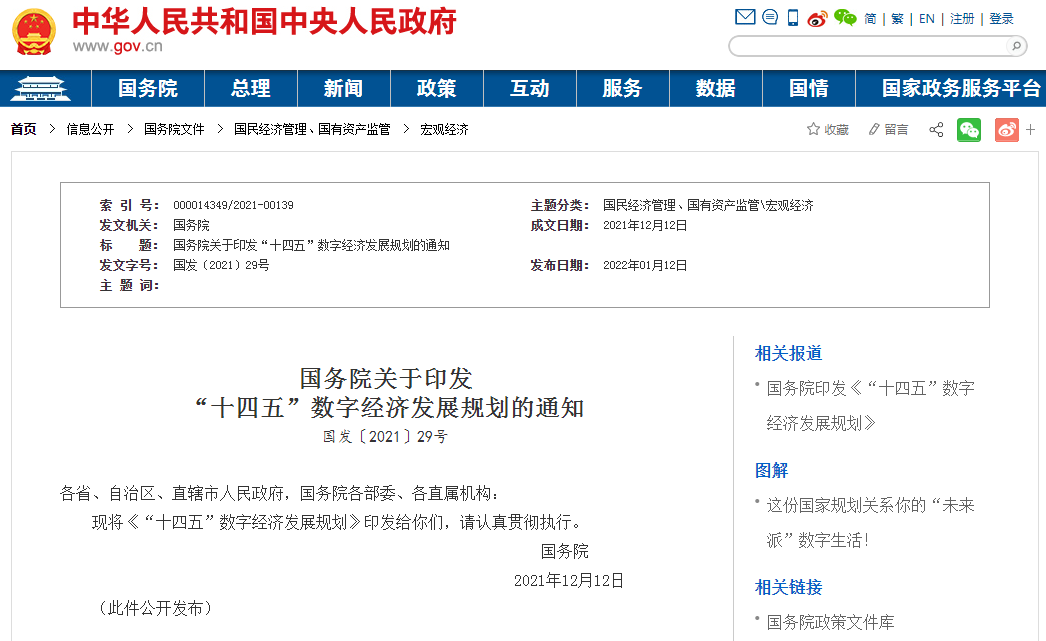
Task: Switch to simplified Chinese 简
Action: coord(870,19)
